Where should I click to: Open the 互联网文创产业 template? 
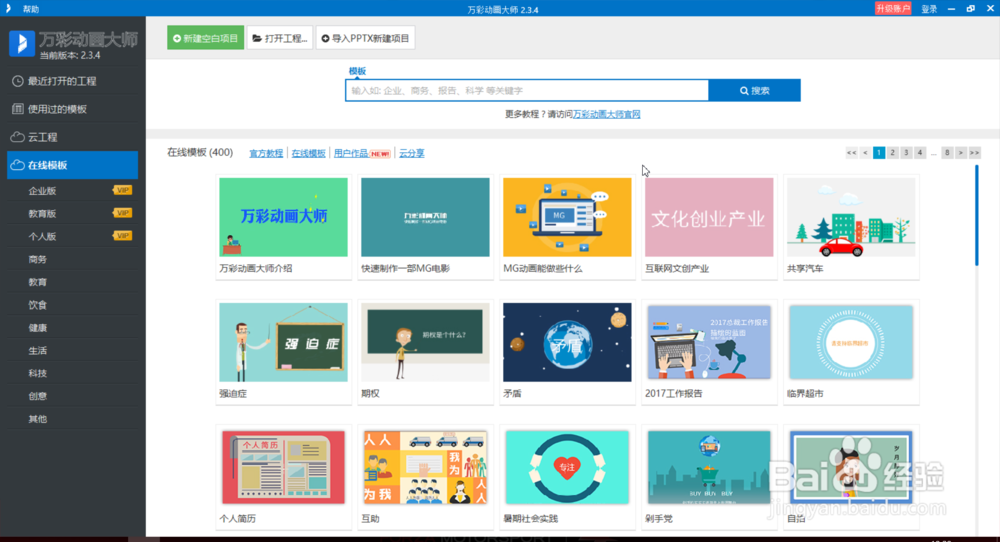coord(709,217)
